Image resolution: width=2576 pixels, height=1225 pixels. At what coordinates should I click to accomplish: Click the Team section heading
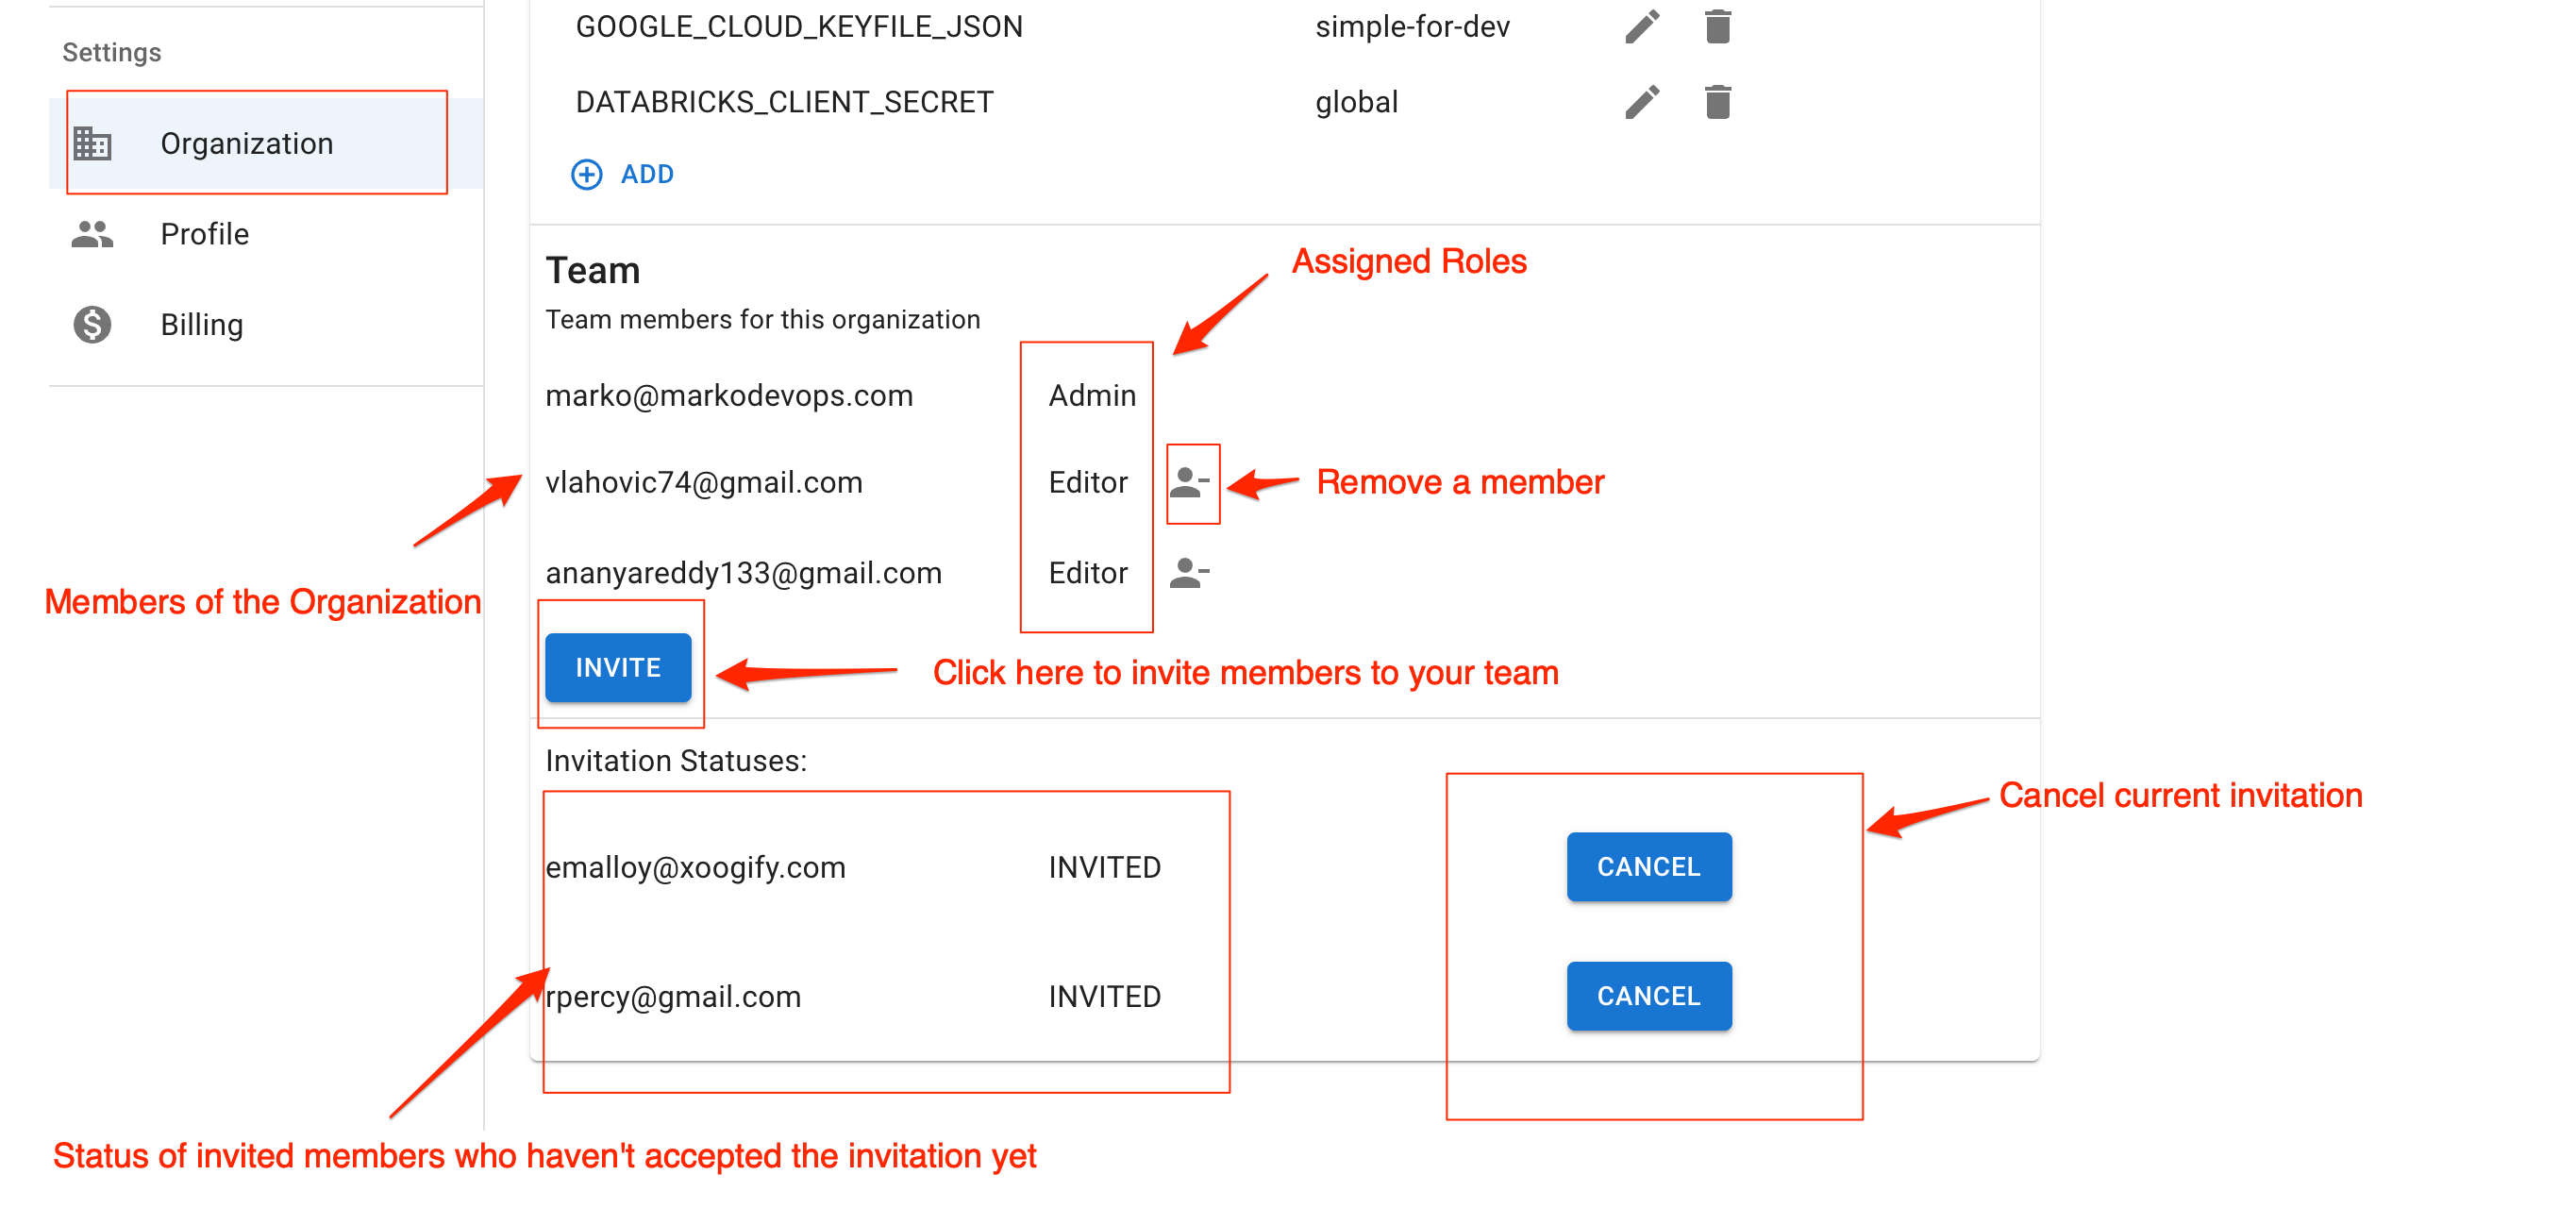[593, 271]
